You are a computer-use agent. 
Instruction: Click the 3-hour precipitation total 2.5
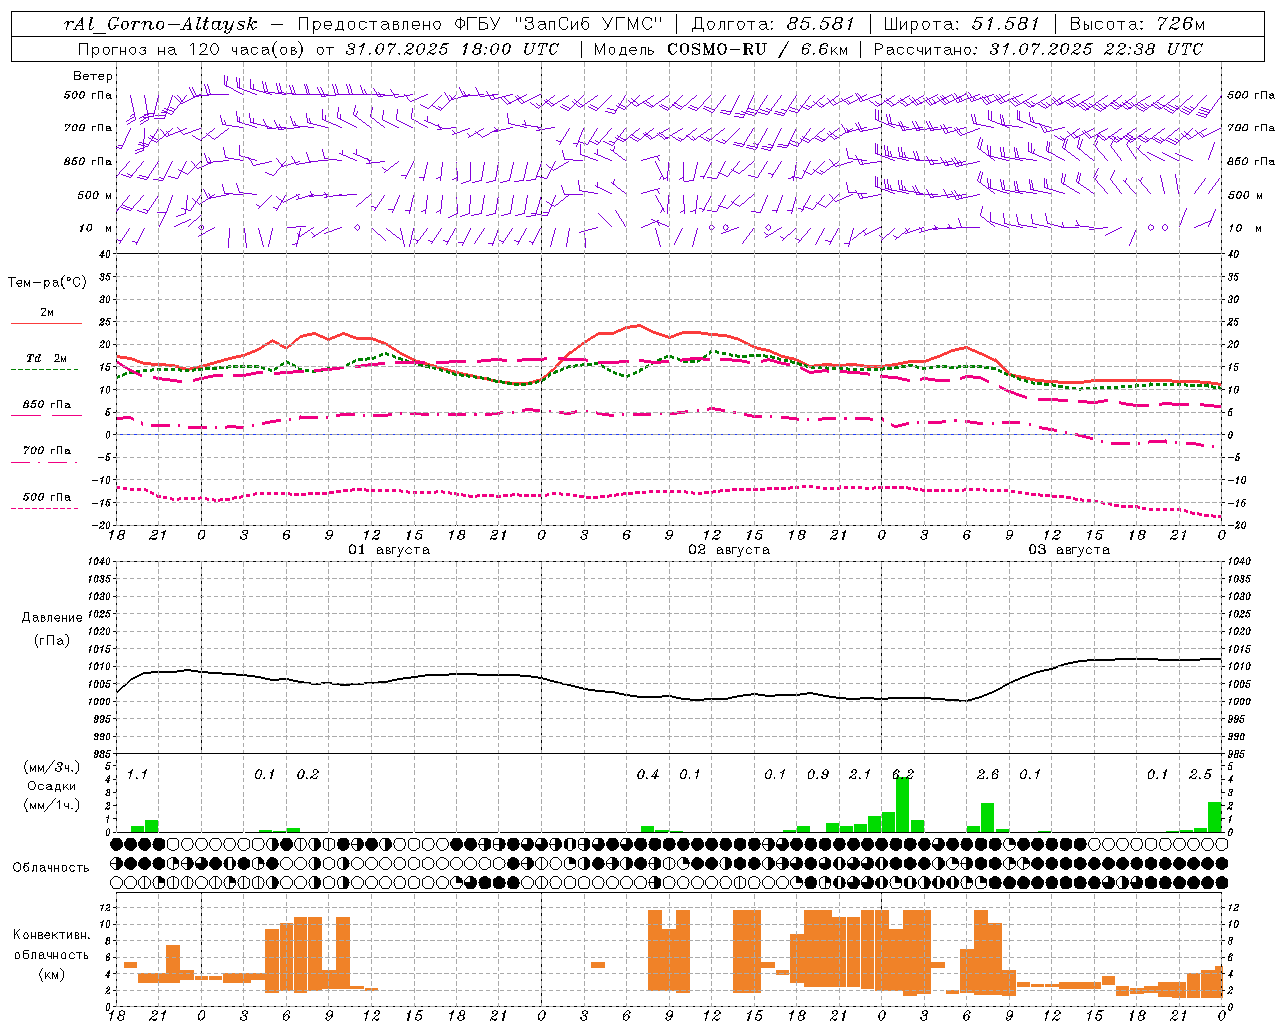pyautogui.click(x=1200, y=775)
